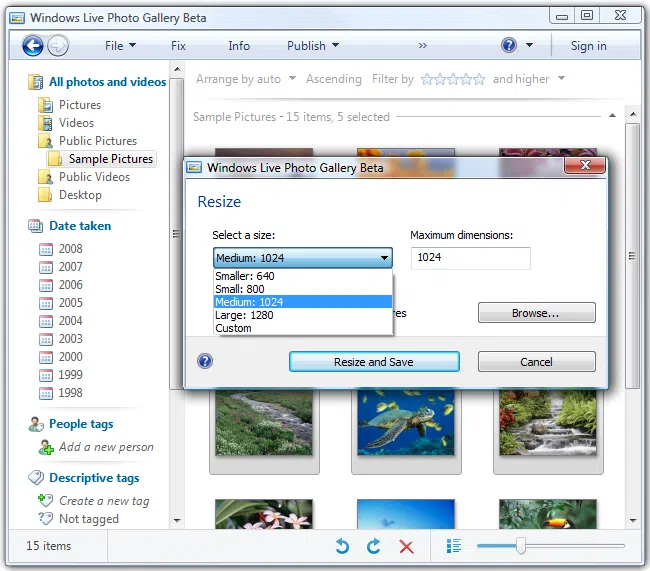
Task: Click the rotate counterclockwise icon
Action: [x=342, y=546]
